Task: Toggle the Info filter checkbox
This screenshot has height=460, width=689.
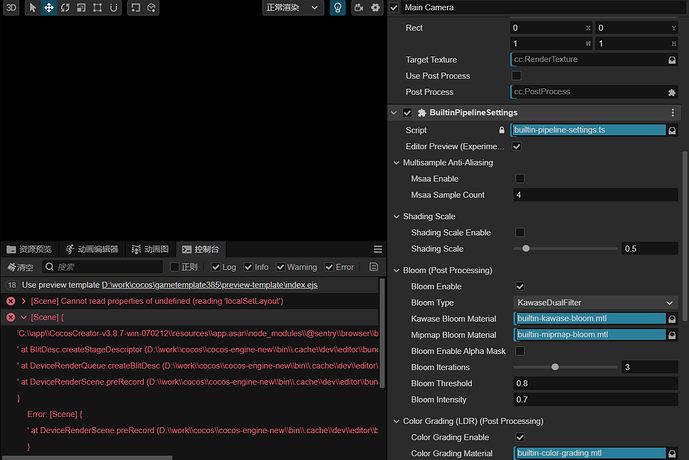Action: 248,267
